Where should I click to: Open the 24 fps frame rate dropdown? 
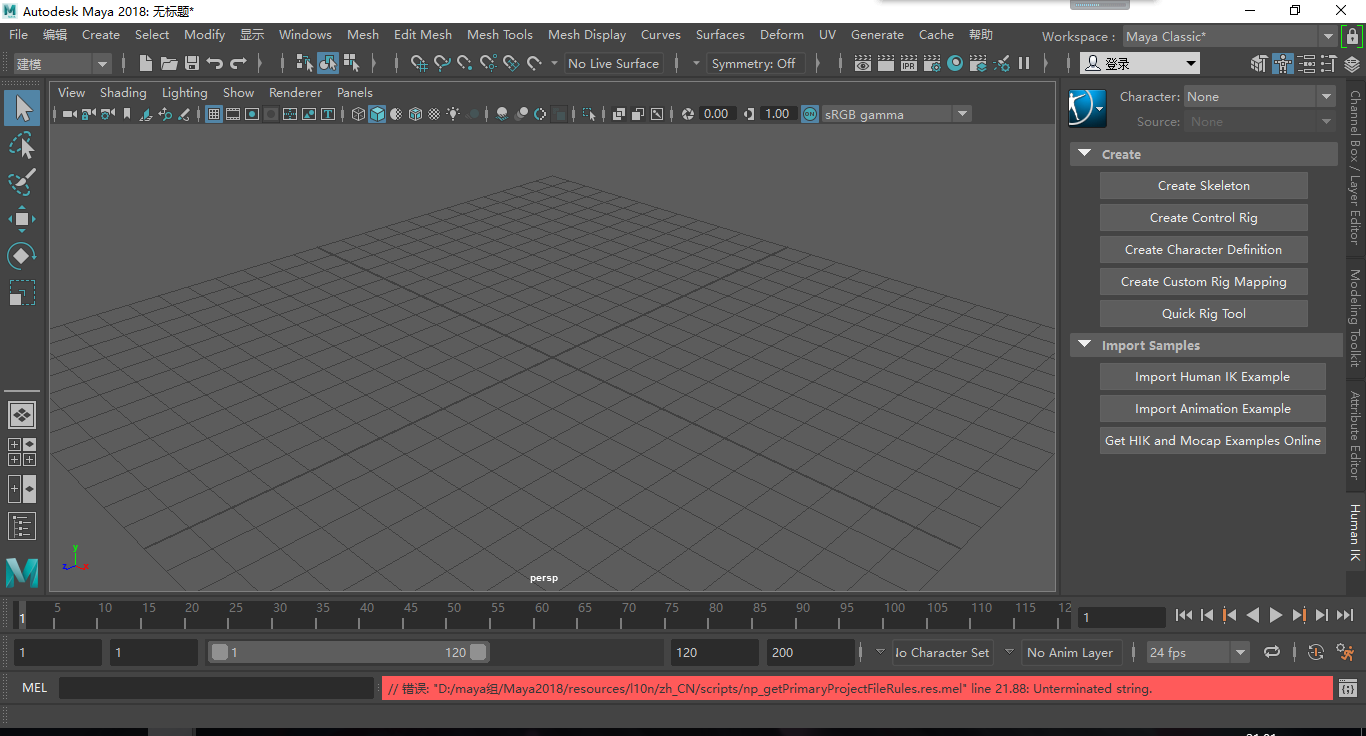[1240, 652]
